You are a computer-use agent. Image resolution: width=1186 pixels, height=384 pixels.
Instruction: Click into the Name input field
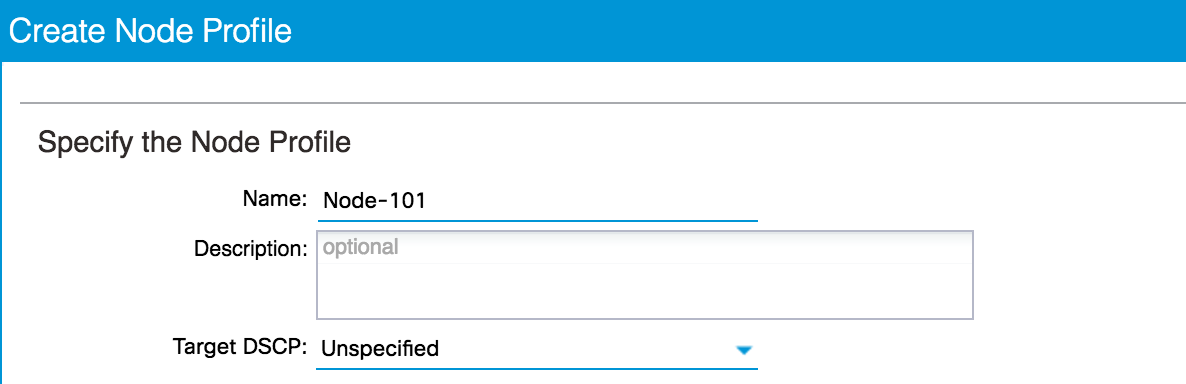click(x=537, y=200)
